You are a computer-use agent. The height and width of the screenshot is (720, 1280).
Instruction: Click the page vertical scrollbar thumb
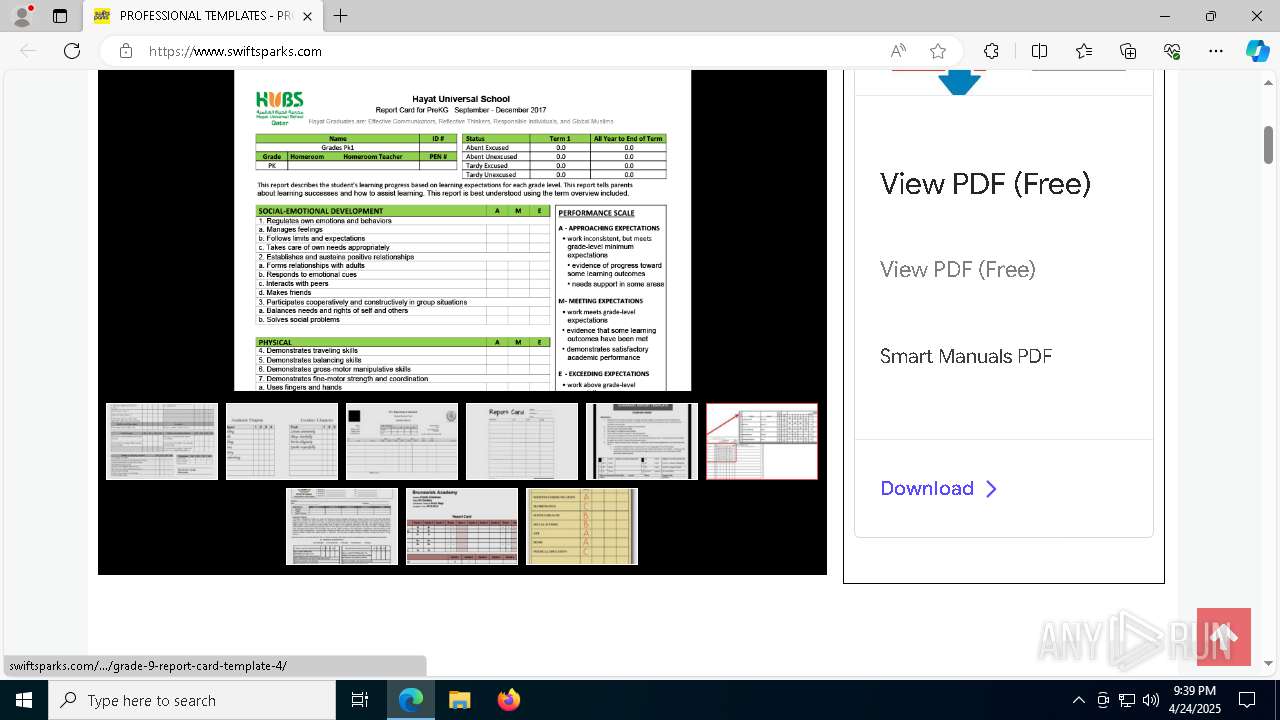tap(1268, 145)
